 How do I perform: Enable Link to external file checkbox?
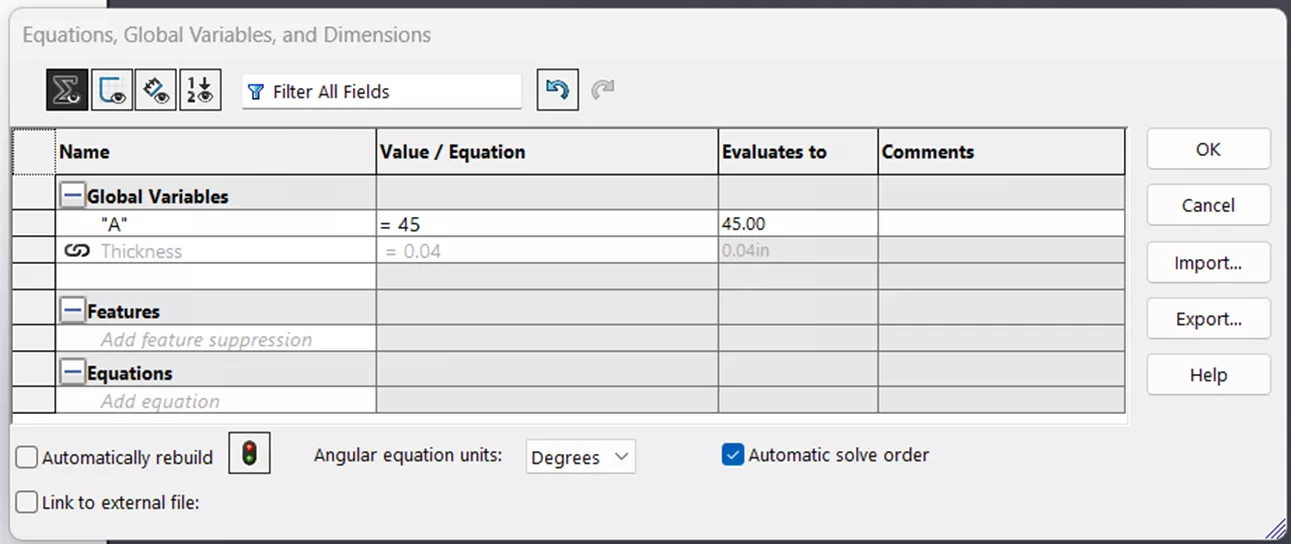(x=28, y=502)
